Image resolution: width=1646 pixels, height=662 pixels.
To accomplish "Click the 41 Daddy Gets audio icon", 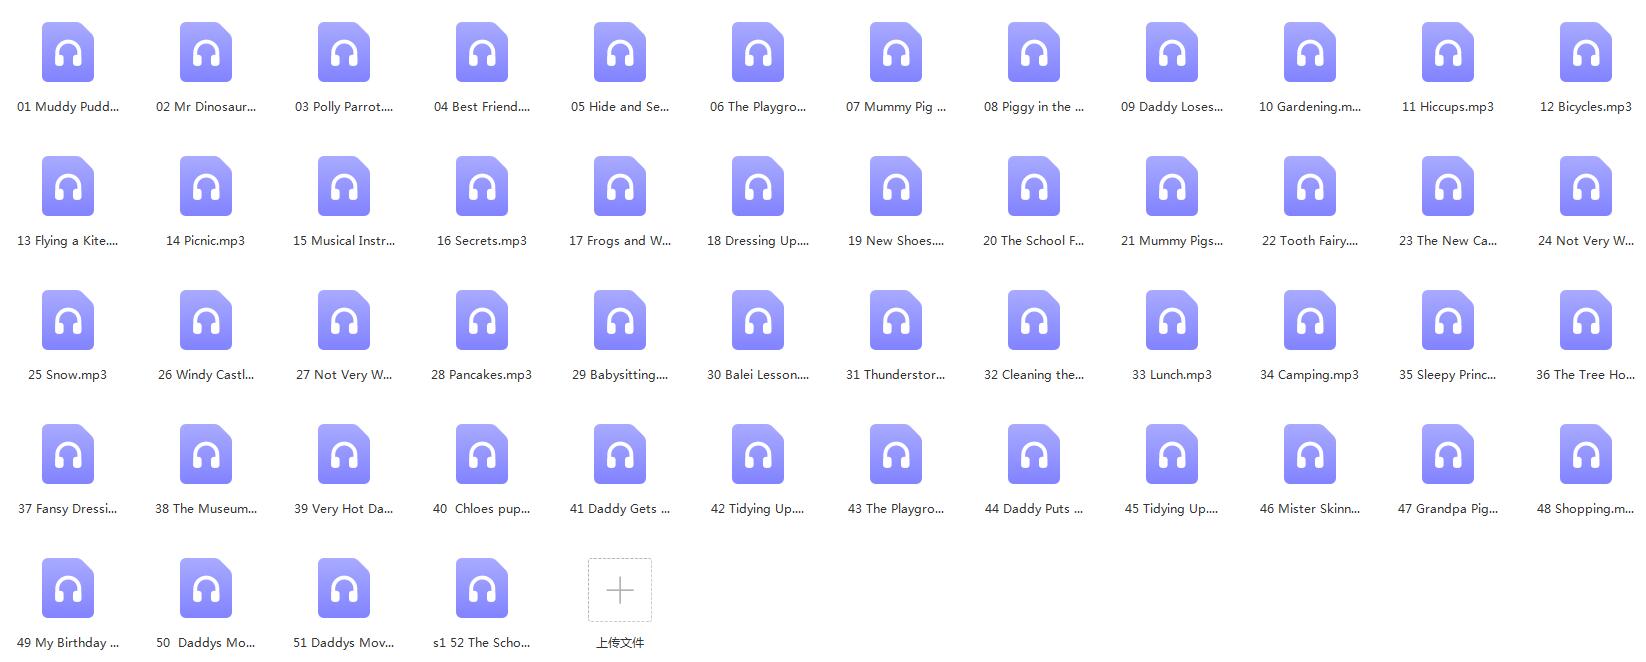I will (x=620, y=454).
